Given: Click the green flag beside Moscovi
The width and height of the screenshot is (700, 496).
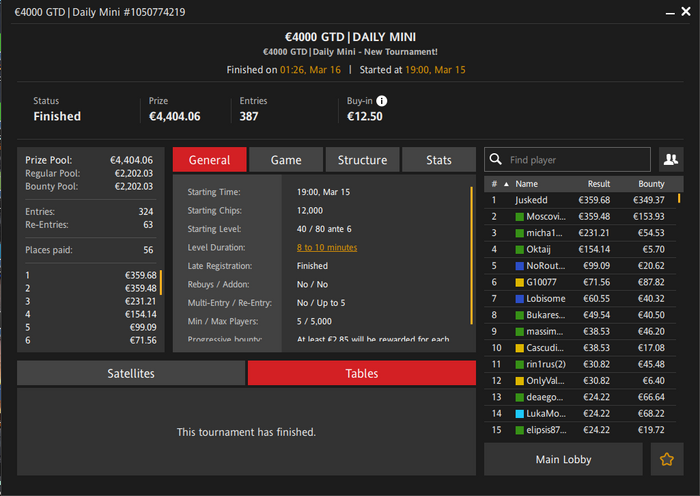Looking at the screenshot, I should (x=519, y=217).
